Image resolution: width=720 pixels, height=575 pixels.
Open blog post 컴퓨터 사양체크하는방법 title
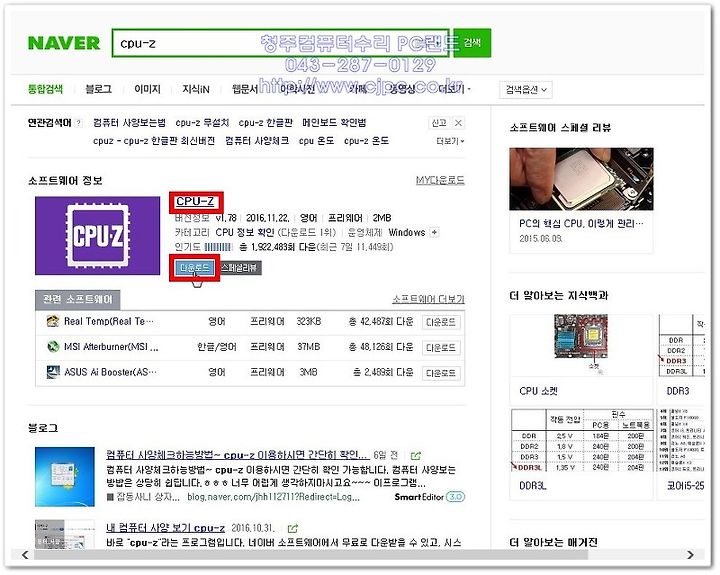(237, 455)
